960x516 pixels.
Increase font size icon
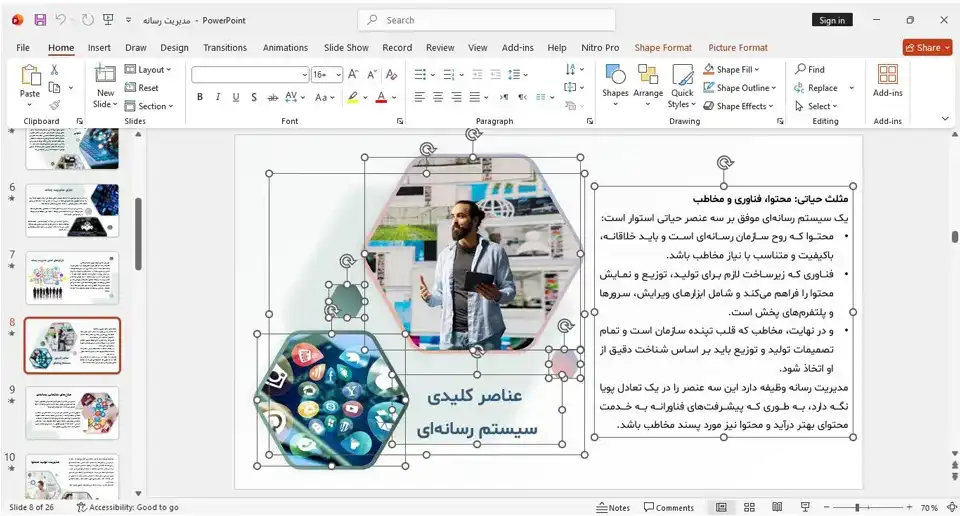[x=353, y=75]
